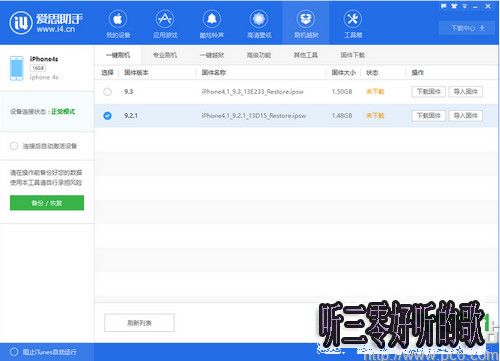Open the feedback flag icon in title bar
The image size is (500, 361).
[x=443, y=6]
